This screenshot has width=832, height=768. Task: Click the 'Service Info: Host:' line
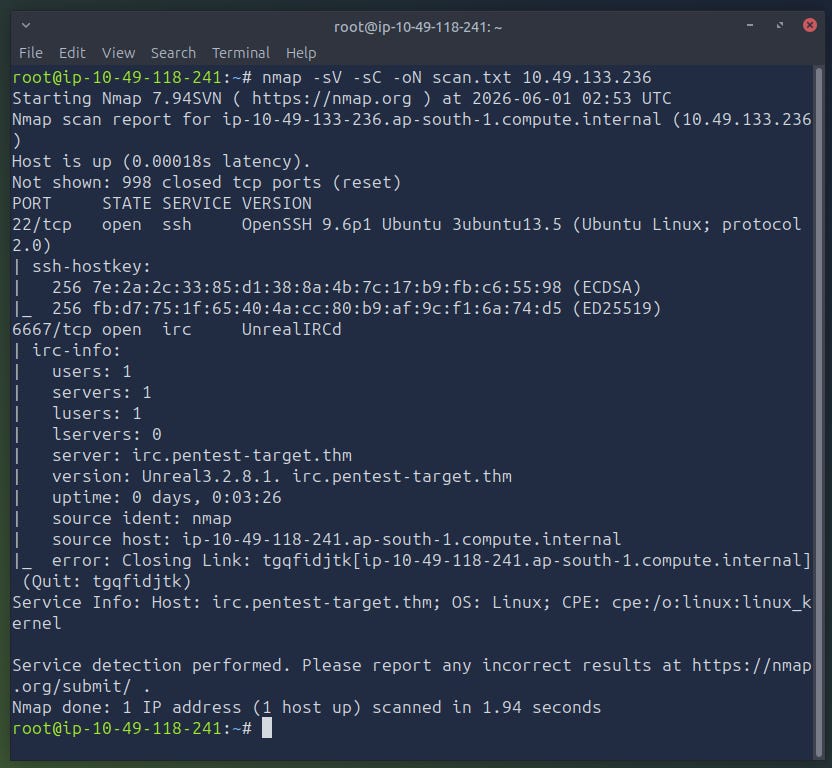point(412,603)
